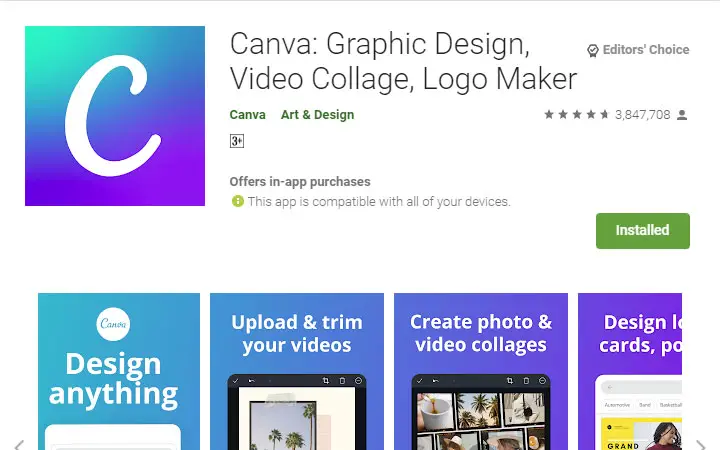The image size is (720, 450).
Task: Show next screenshots with right arrow
Action: (701, 444)
